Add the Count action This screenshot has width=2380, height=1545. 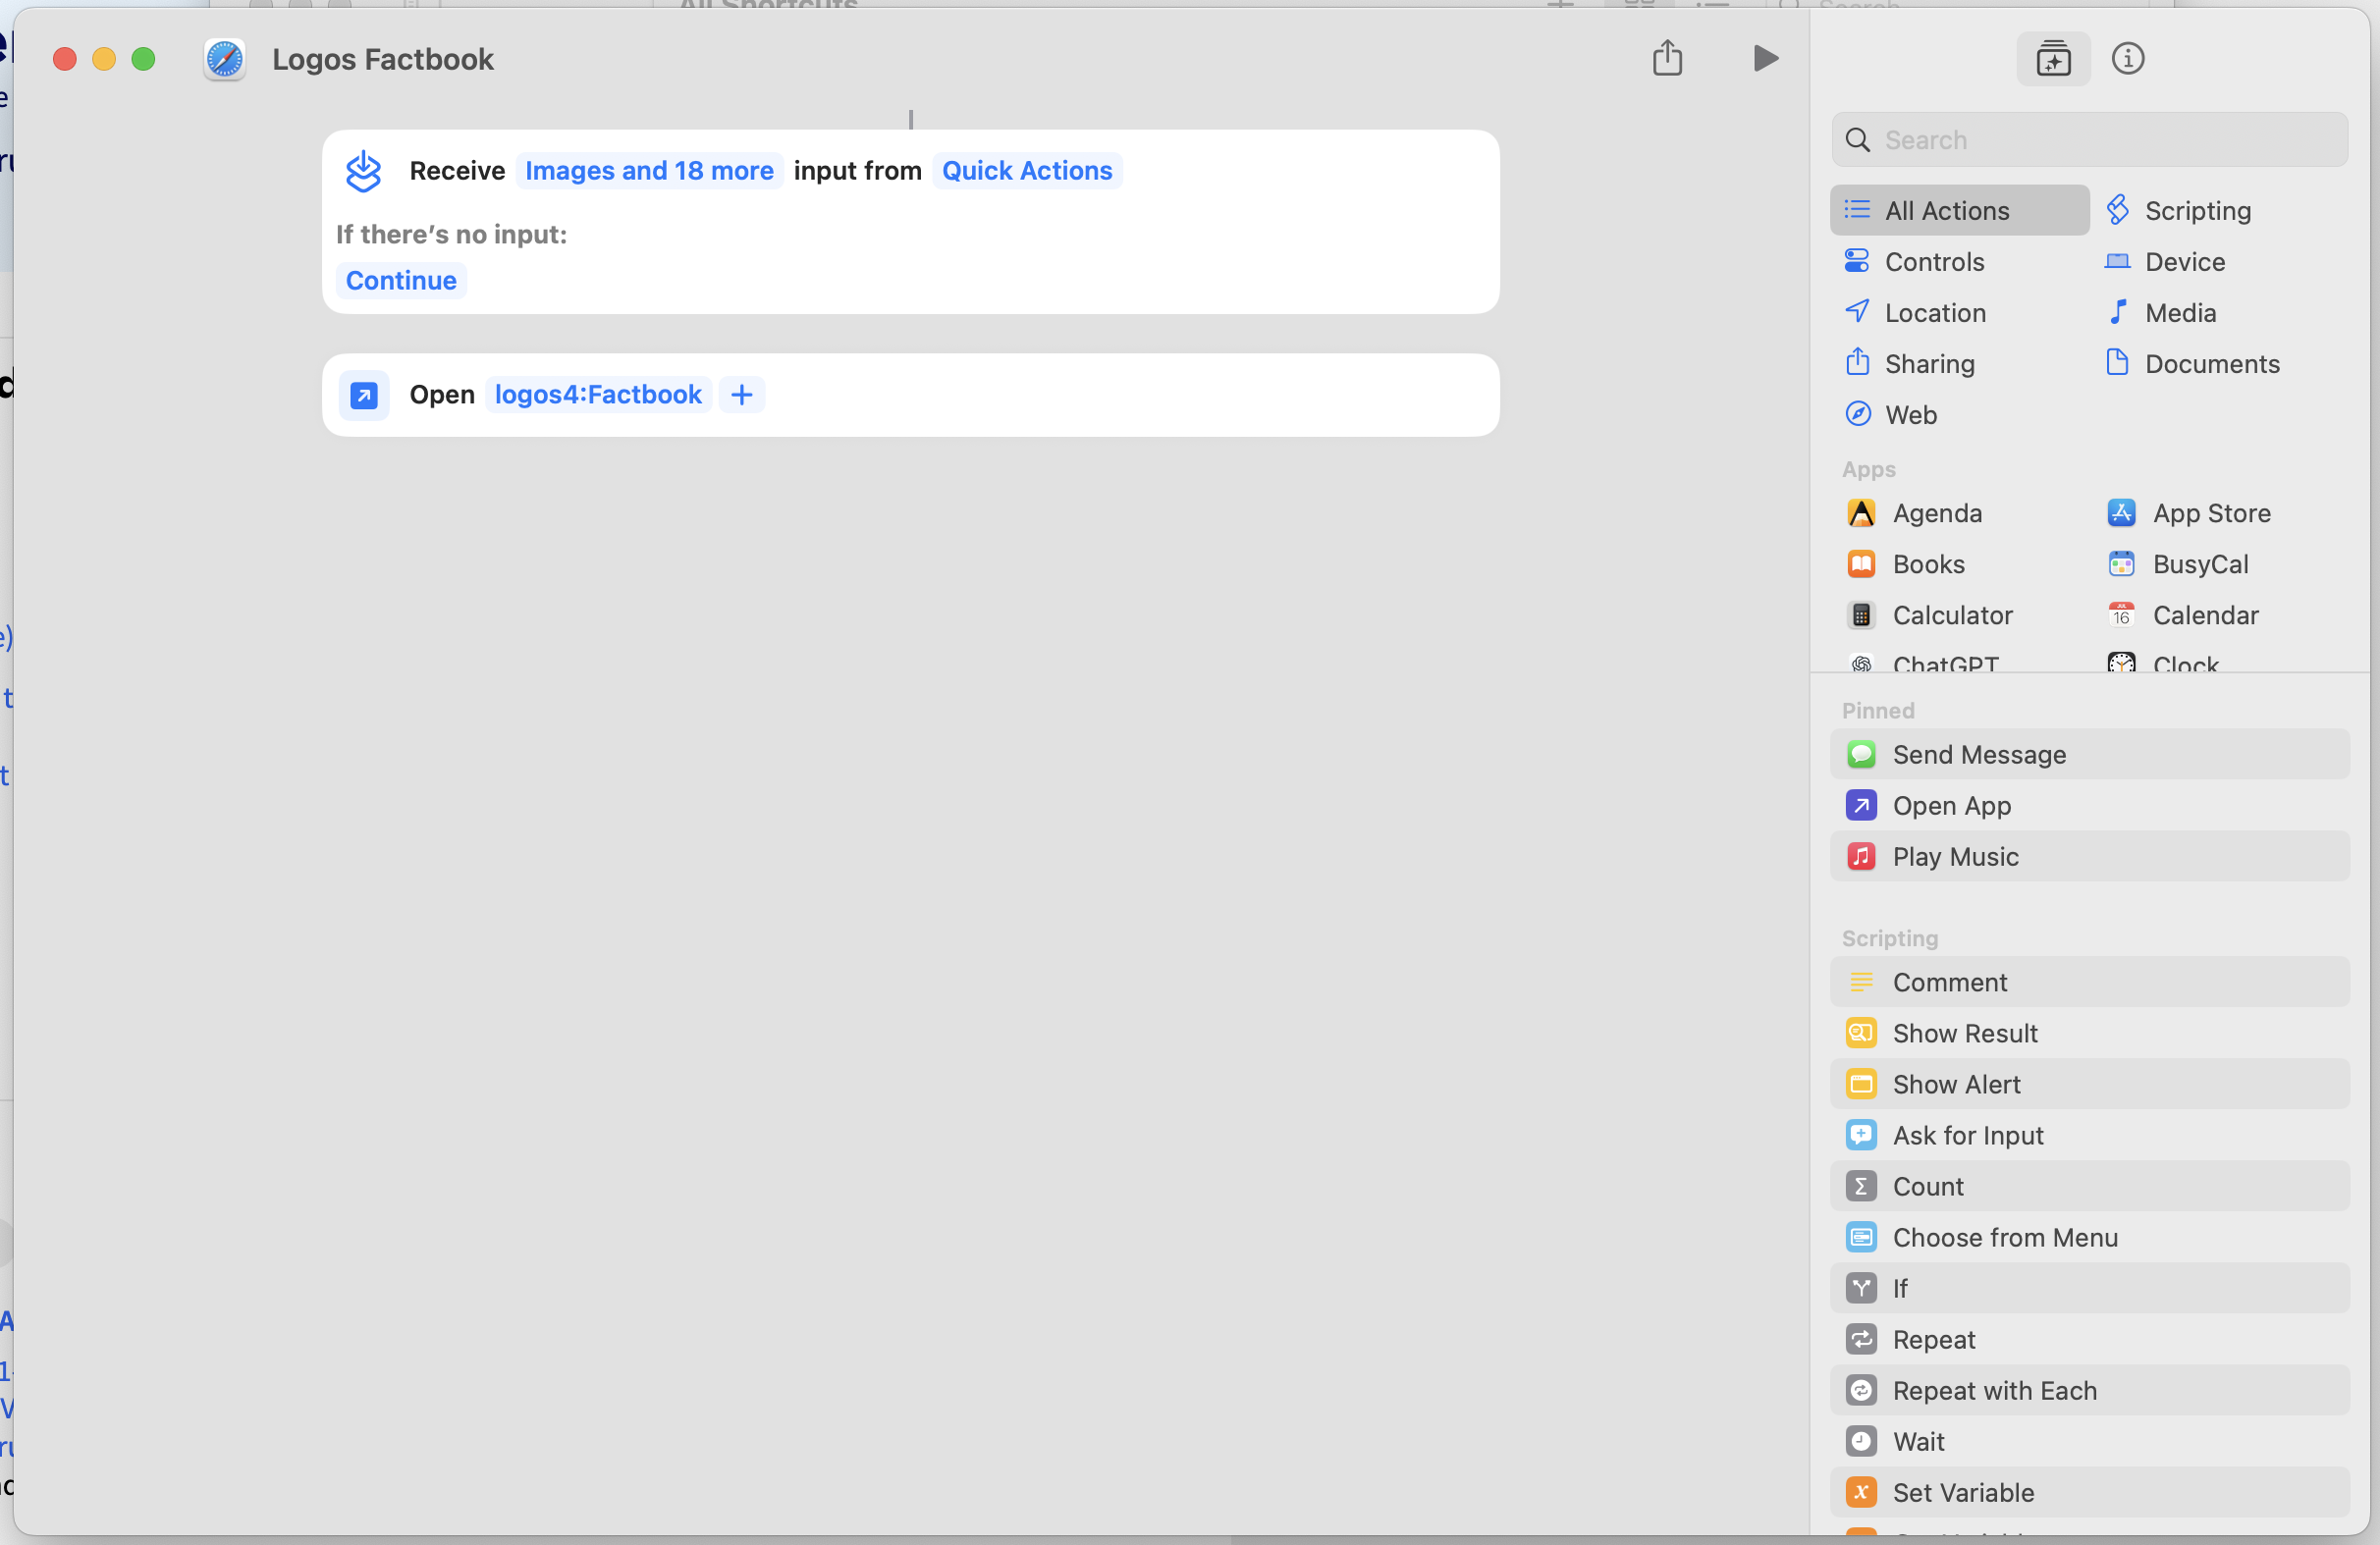[2089, 1187]
